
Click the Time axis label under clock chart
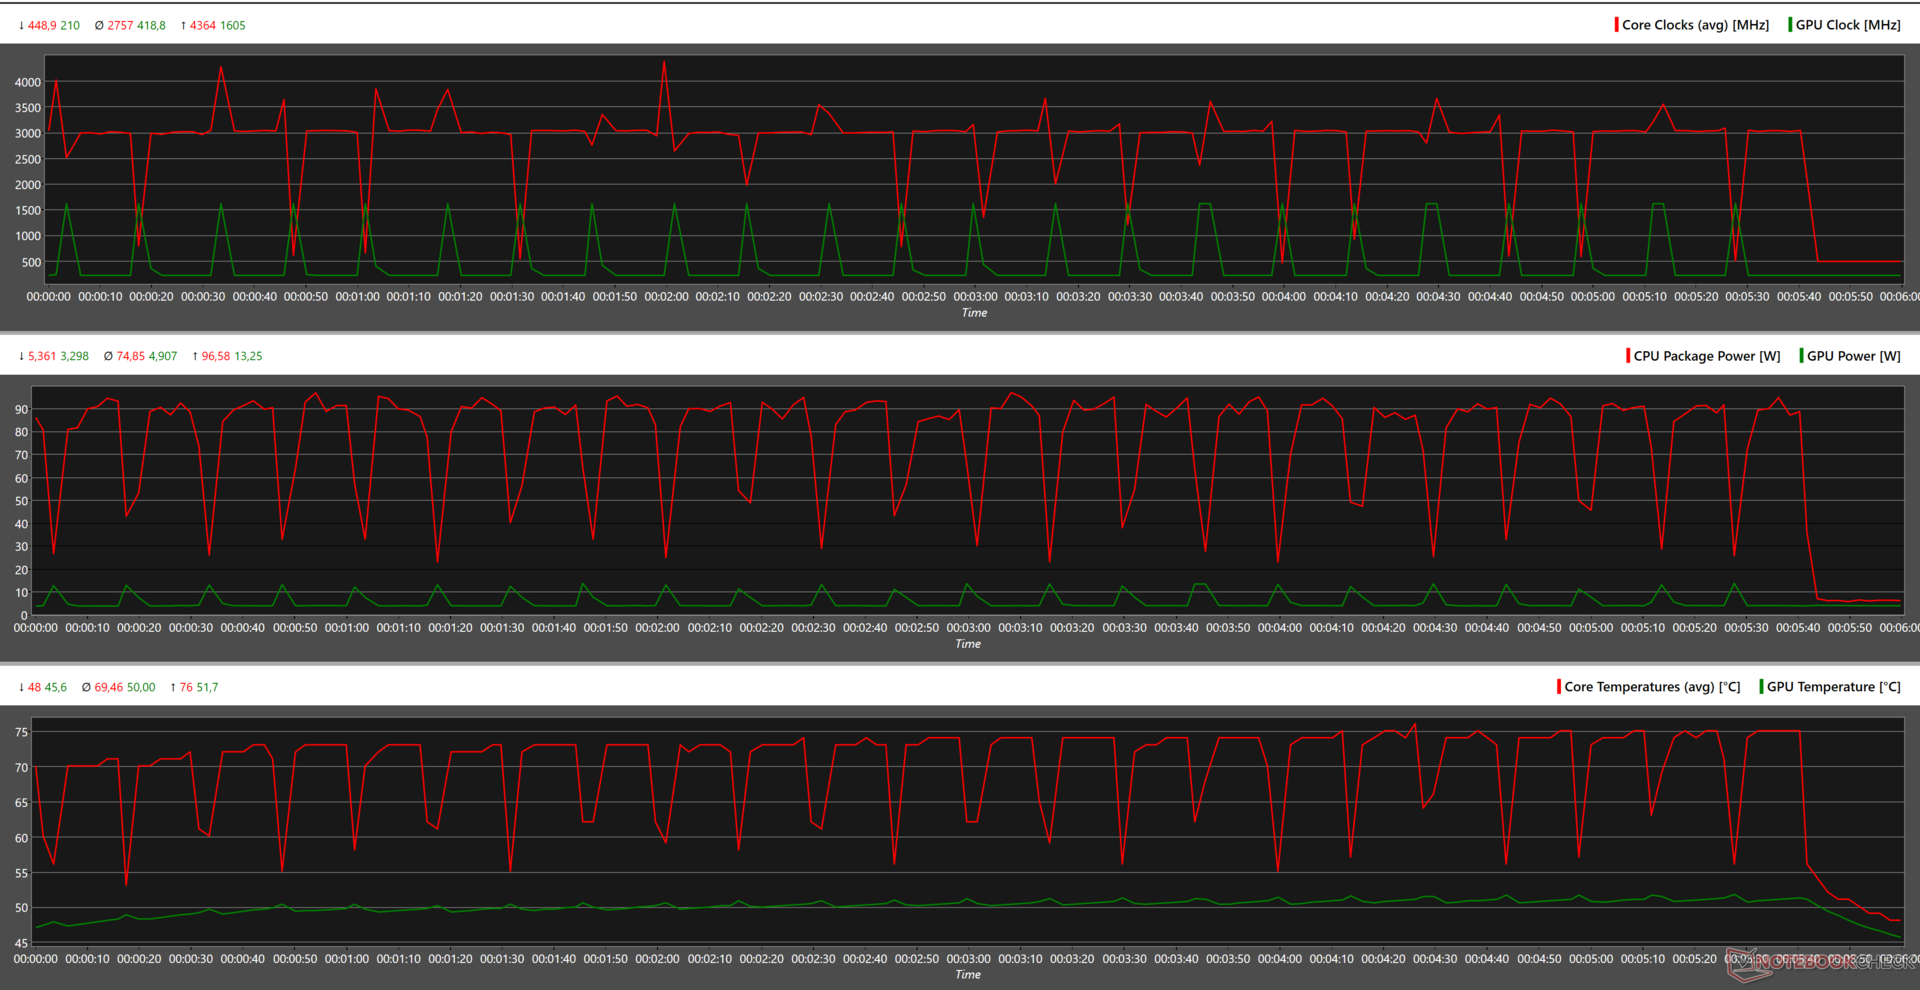pyautogui.click(x=974, y=313)
